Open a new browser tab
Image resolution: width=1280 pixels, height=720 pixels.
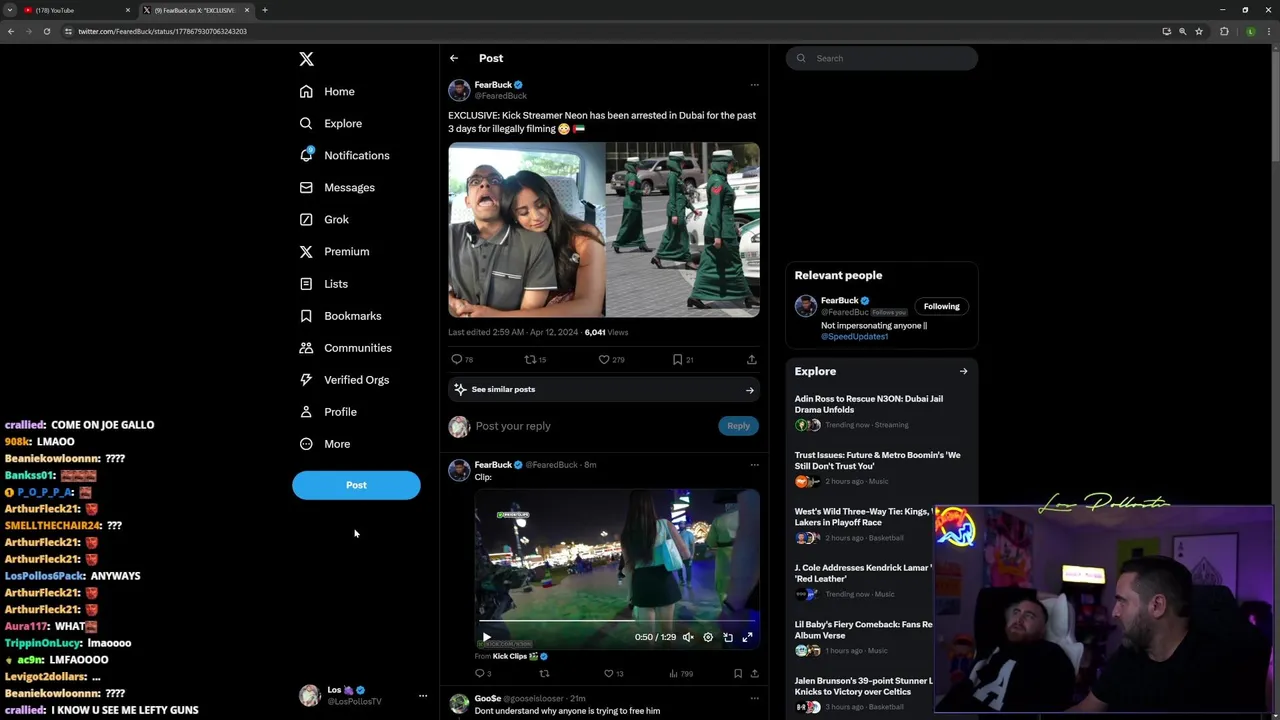(264, 10)
